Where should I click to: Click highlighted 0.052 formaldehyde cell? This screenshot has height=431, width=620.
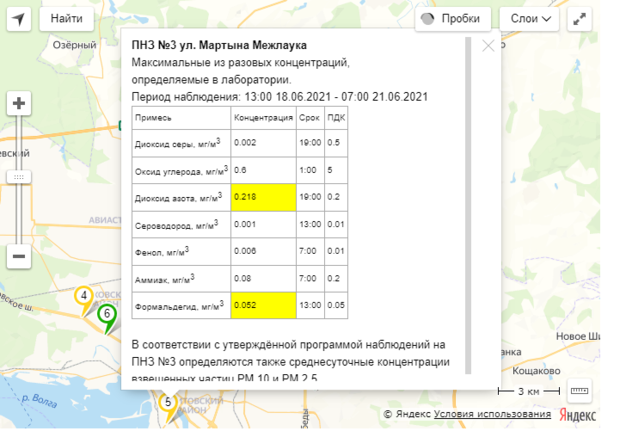[x=262, y=305]
